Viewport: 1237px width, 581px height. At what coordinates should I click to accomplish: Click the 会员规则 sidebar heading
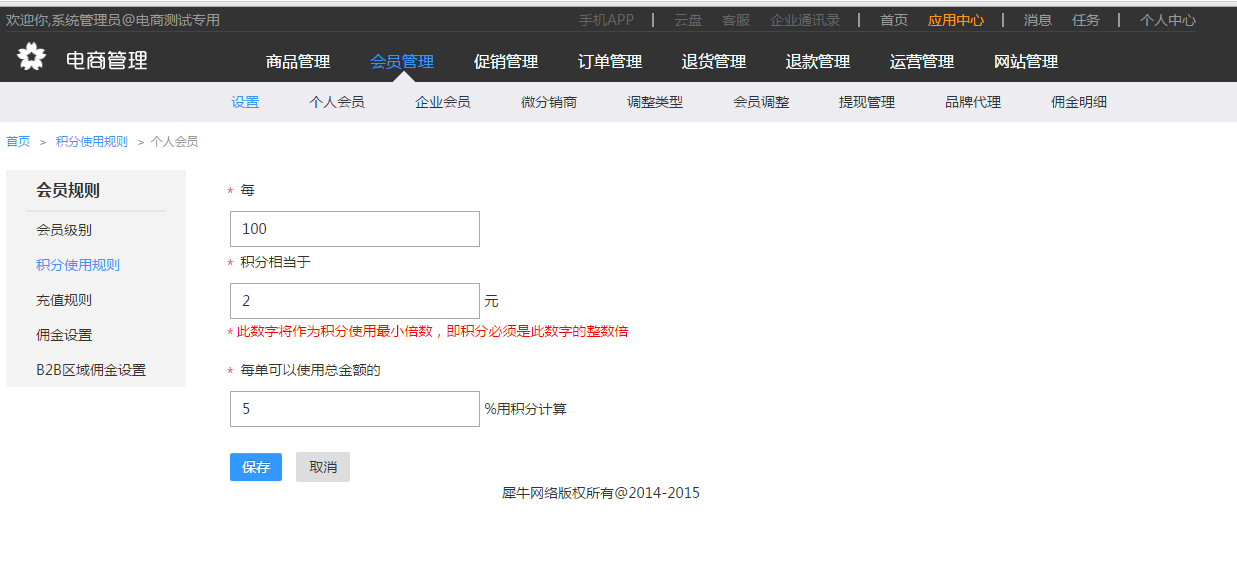[x=68, y=190]
